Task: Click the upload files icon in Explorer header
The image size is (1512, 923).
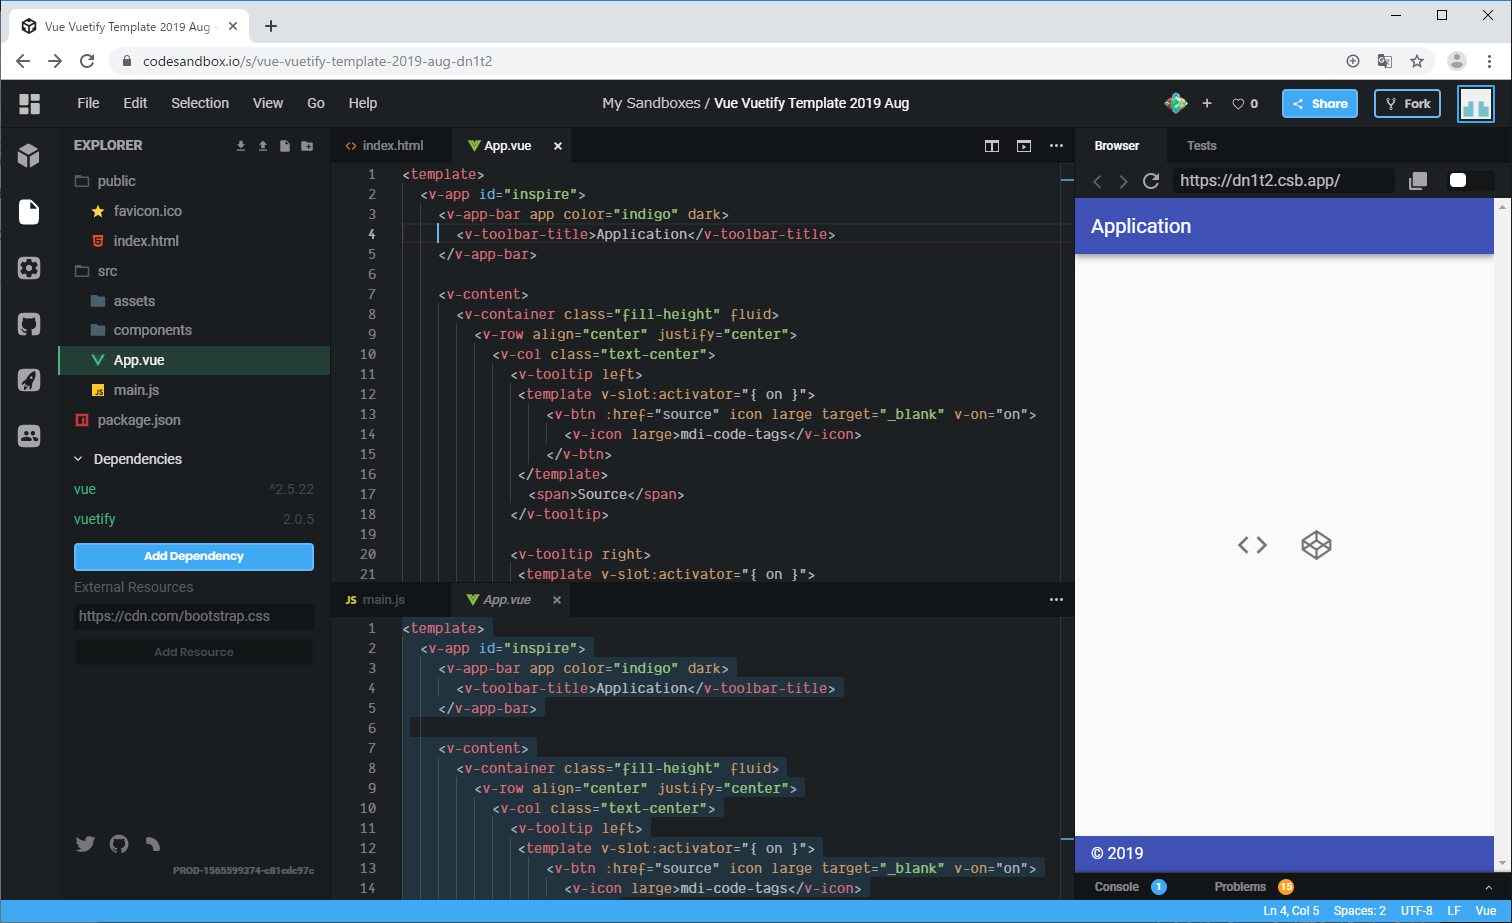Action: pyautogui.click(x=263, y=146)
